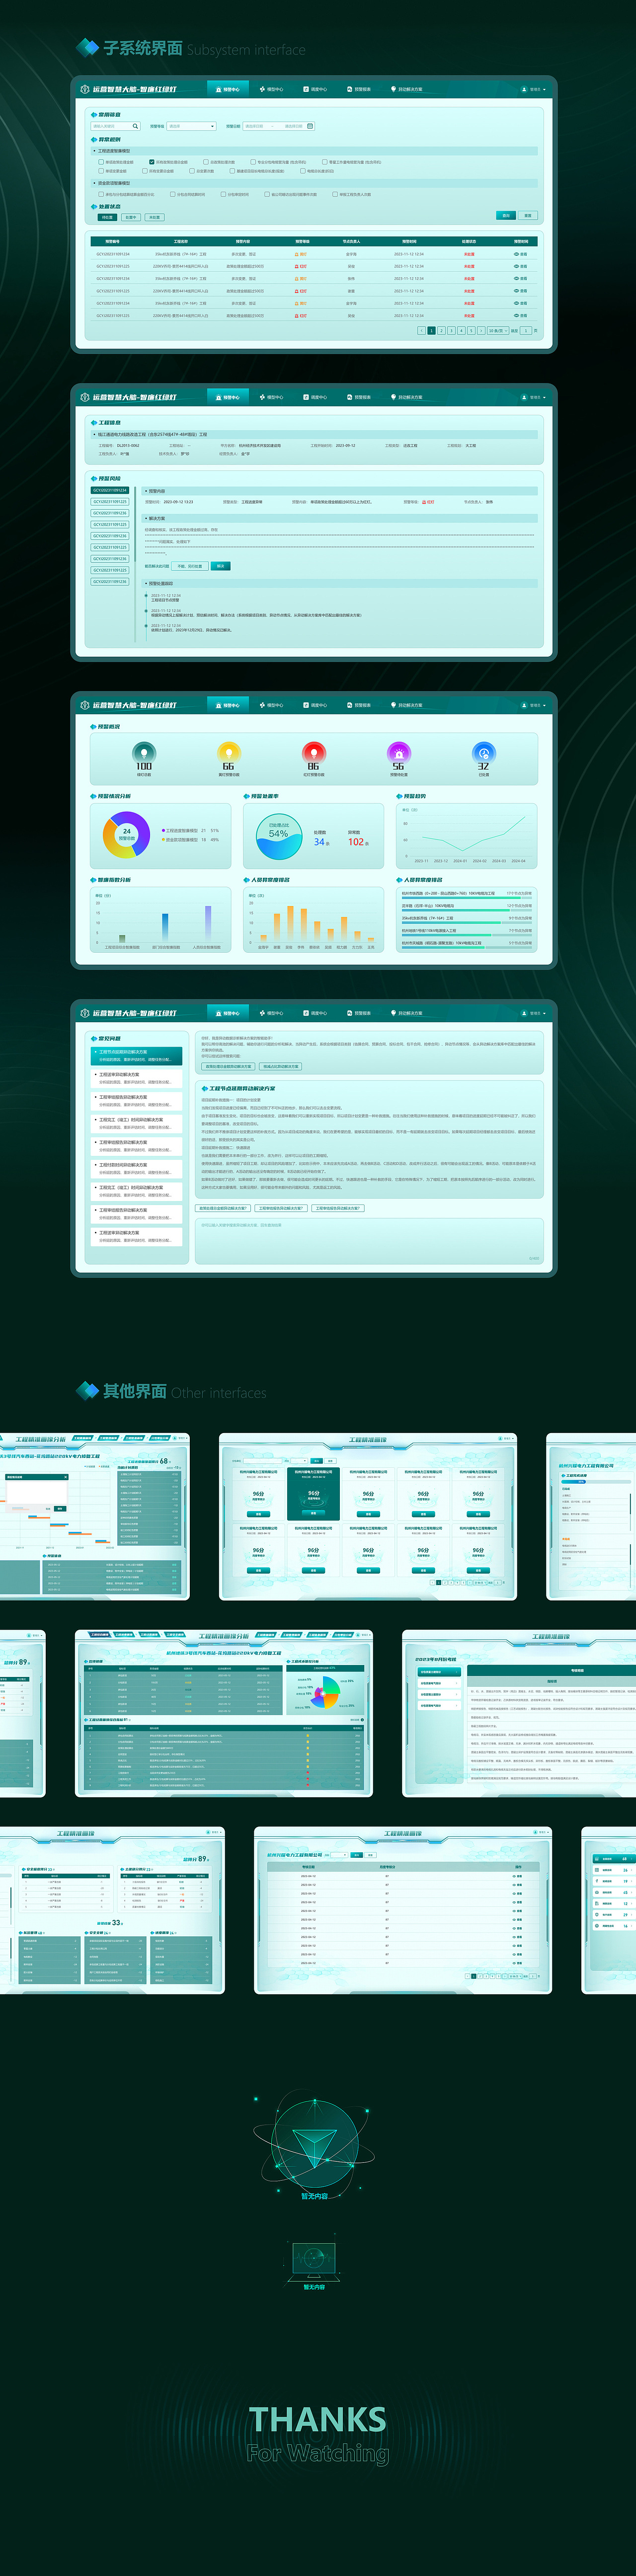Click the 预警中心 icon on the solutions chat screen

[219, 1013]
